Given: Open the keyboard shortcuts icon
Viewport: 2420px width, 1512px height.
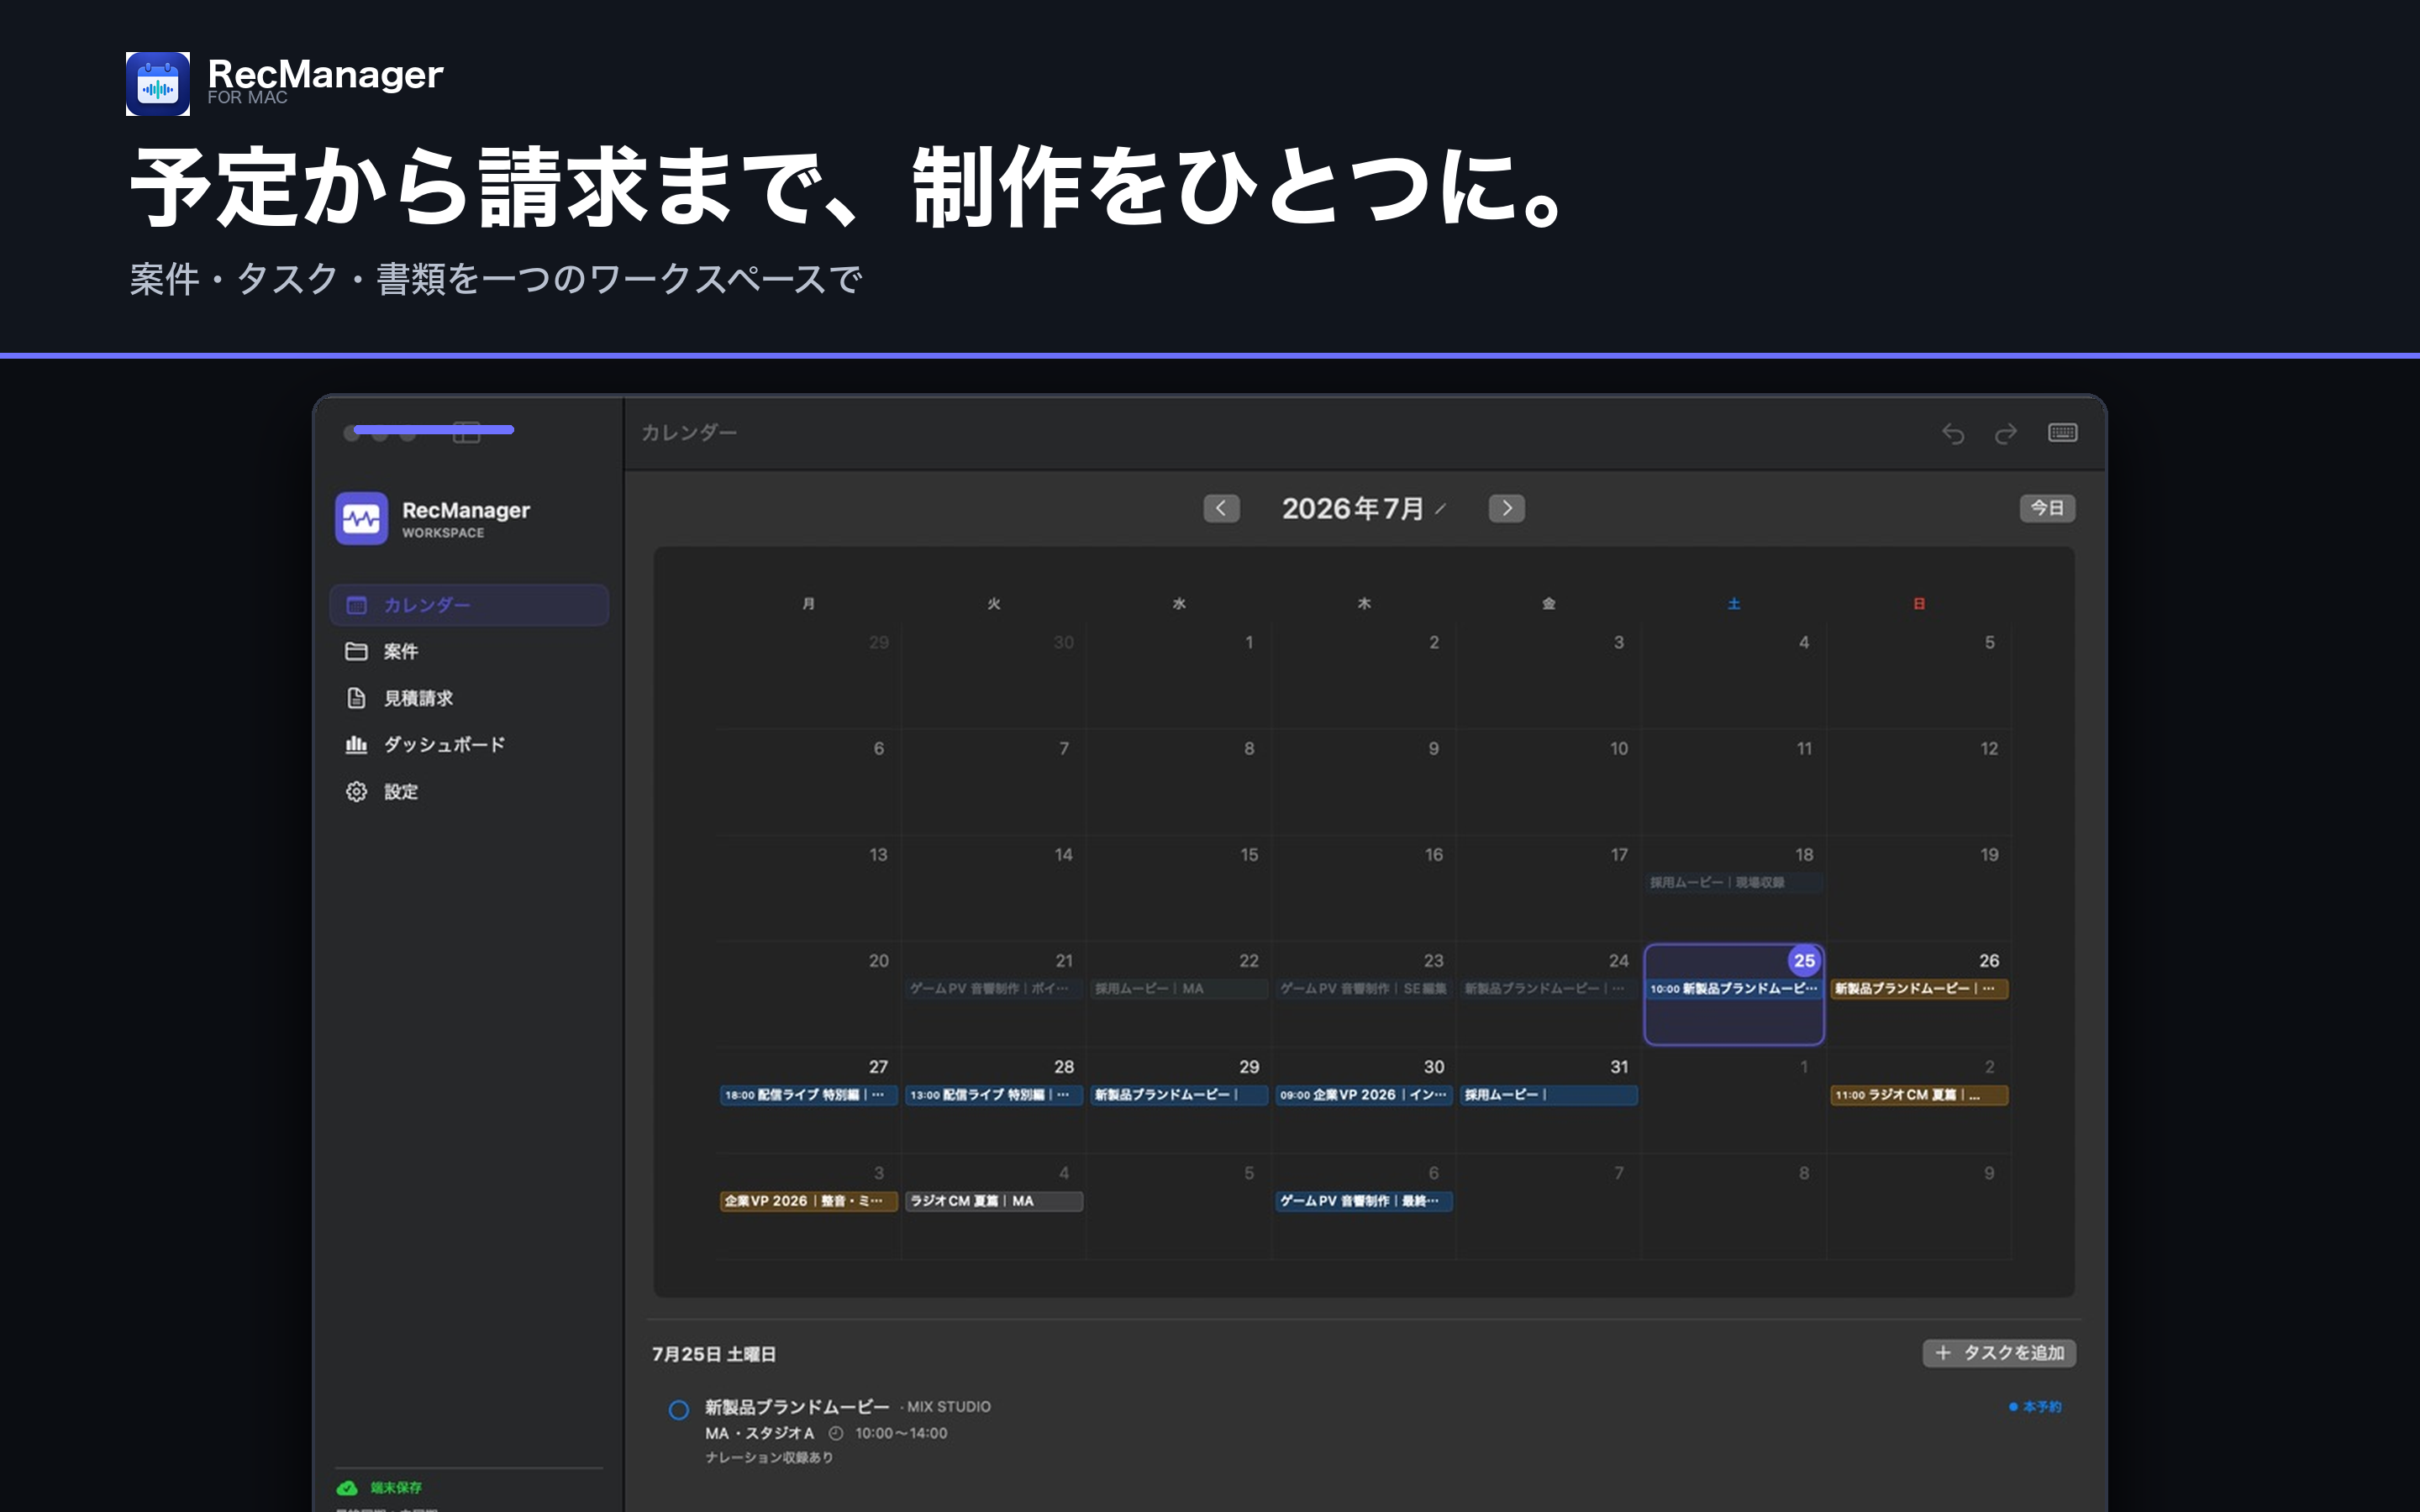Looking at the screenshot, I should (x=2062, y=432).
